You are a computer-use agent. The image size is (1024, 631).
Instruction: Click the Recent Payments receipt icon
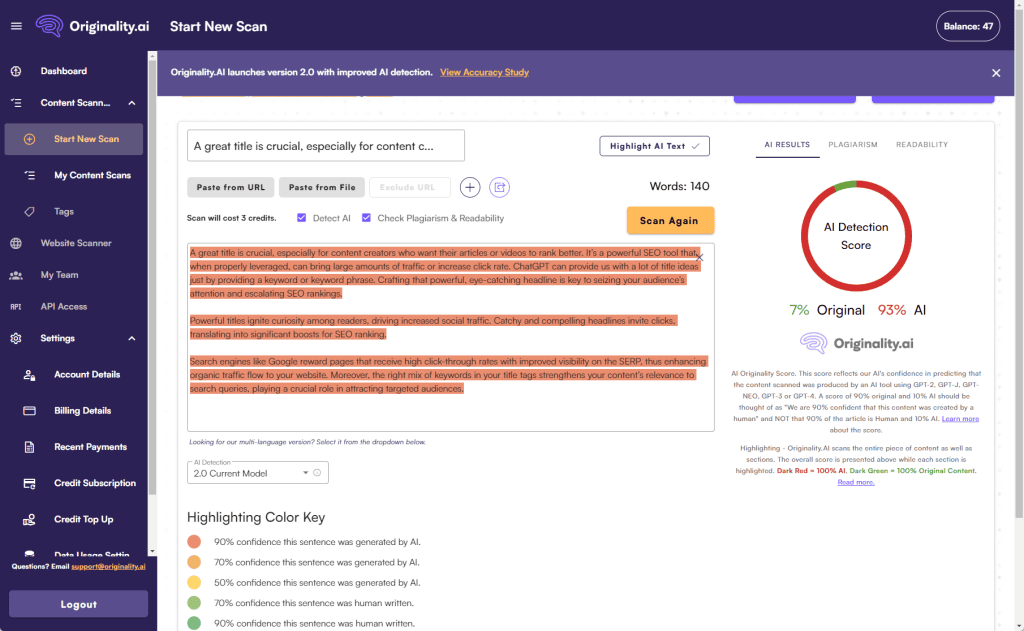tap(29, 447)
